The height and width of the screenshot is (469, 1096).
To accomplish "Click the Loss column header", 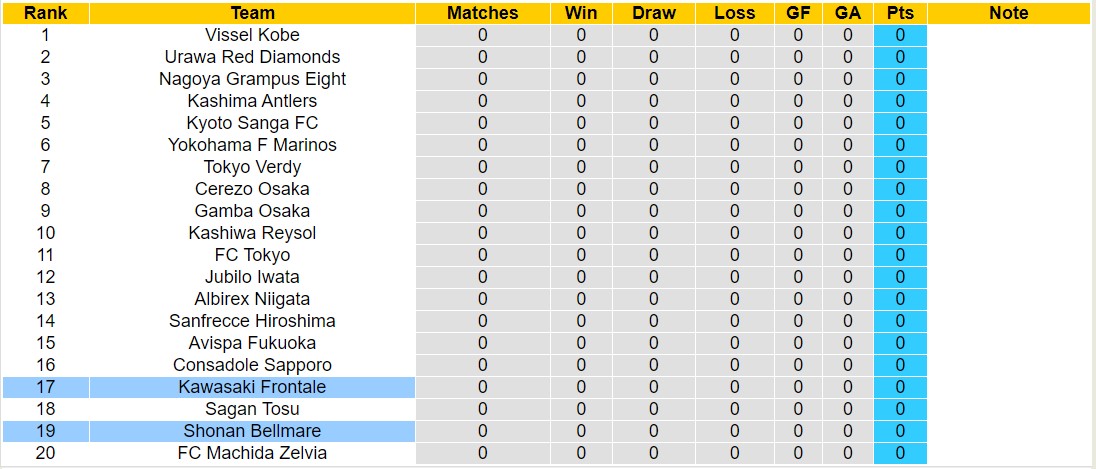I will pos(735,13).
